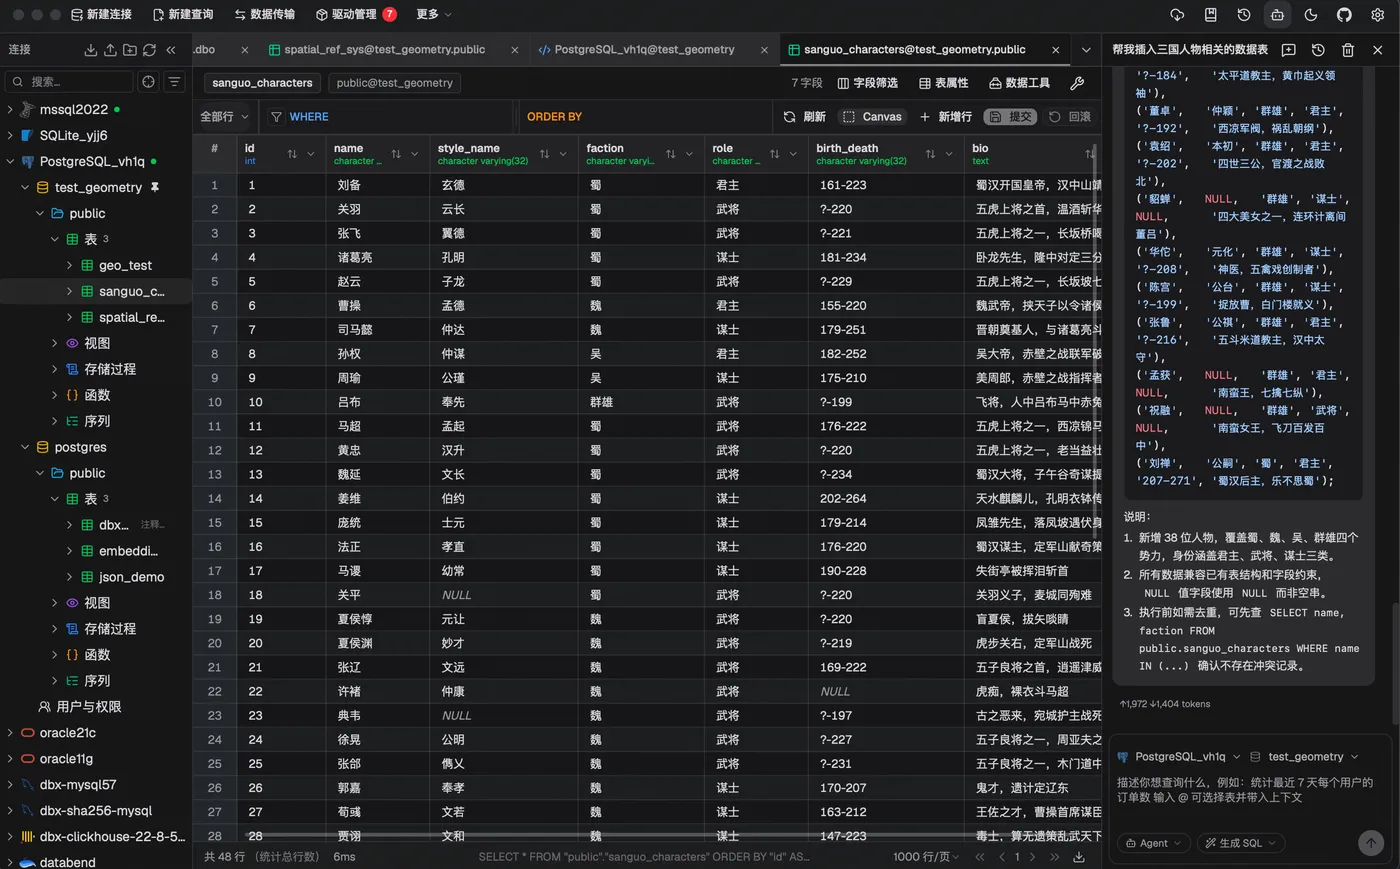Sort by the id column arrows

pos(292,154)
